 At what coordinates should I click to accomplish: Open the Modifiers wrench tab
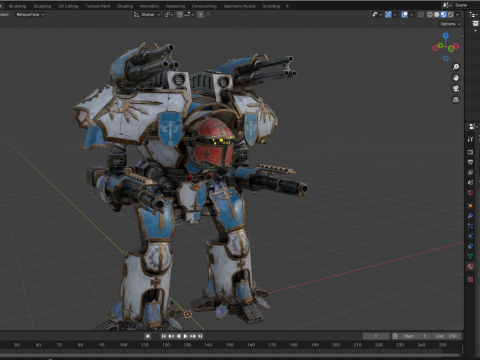tap(470, 216)
